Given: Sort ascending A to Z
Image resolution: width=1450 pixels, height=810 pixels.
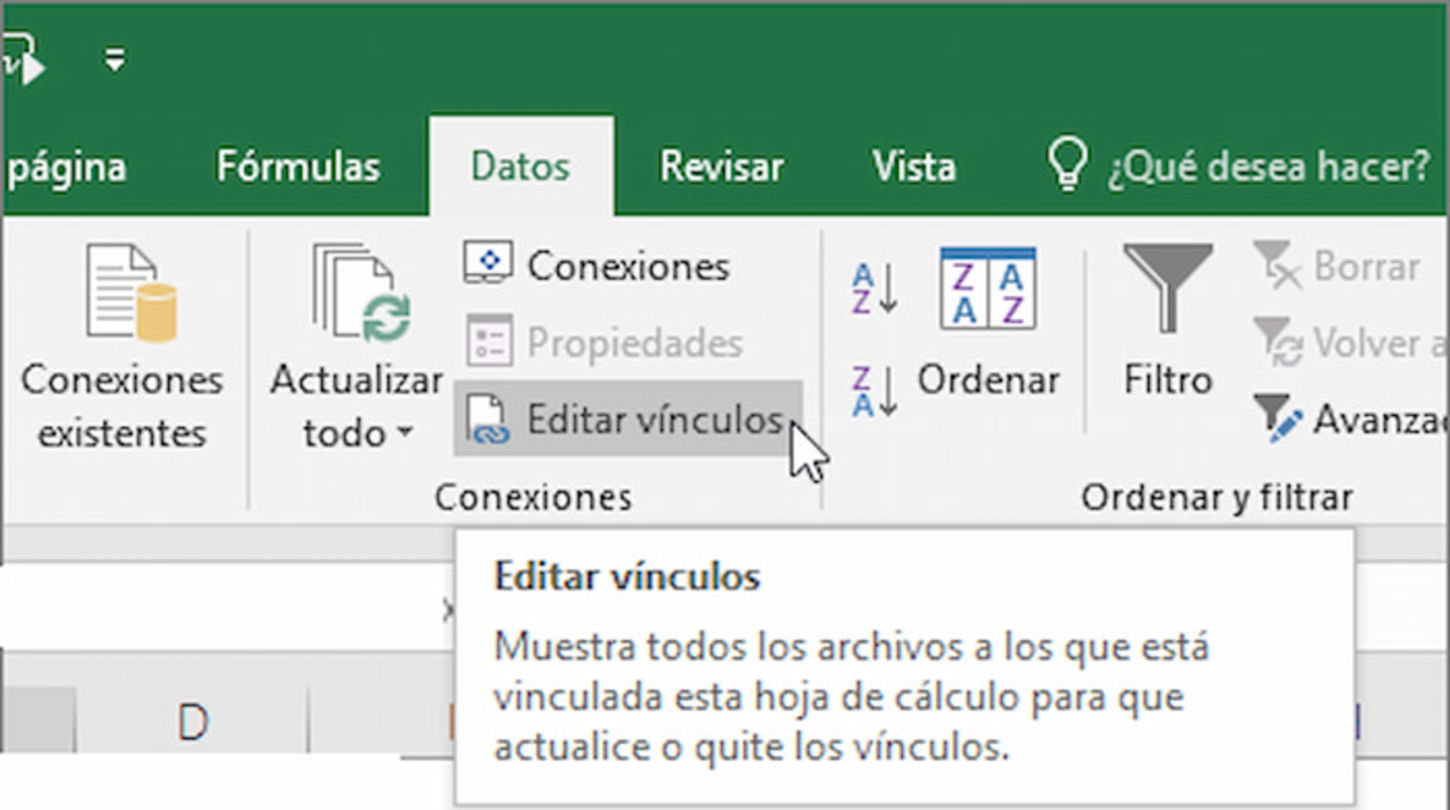Looking at the screenshot, I should tap(874, 288).
